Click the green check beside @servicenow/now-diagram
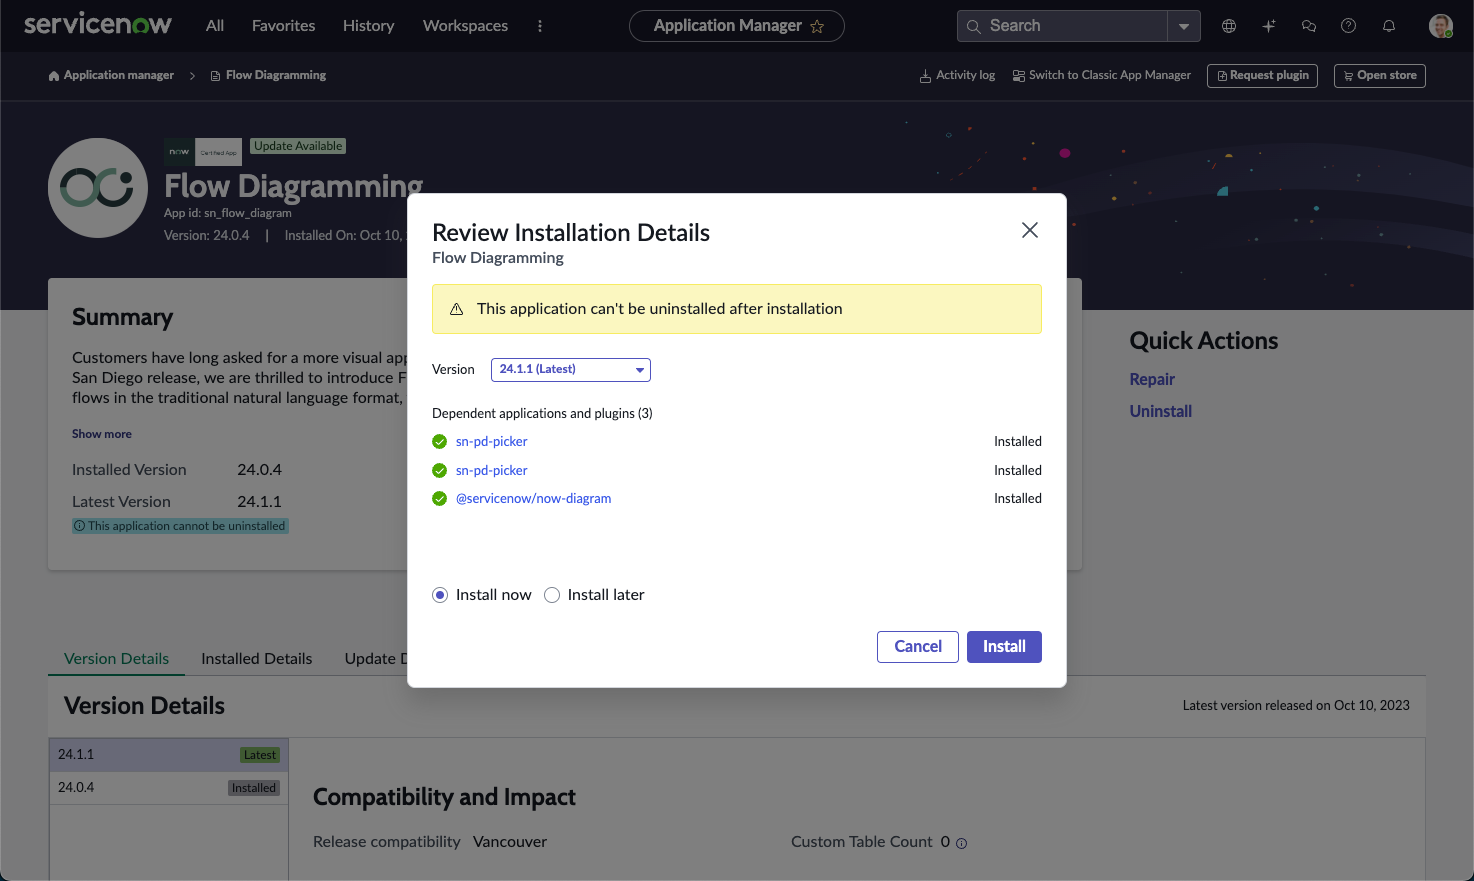The image size is (1474, 881). [x=439, y=499]
